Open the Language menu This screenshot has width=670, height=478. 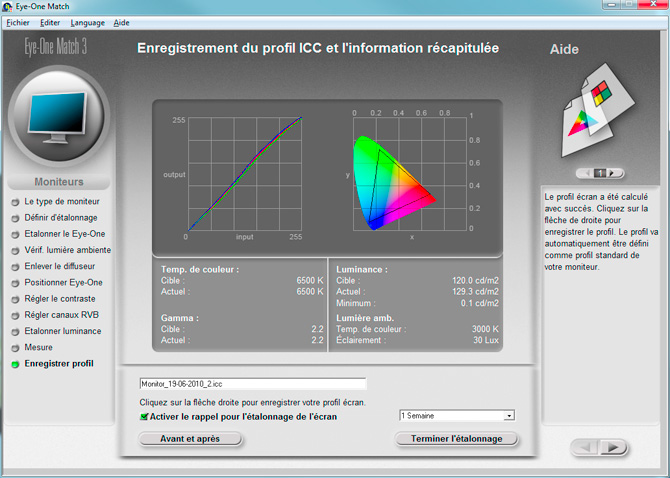(x=88, y=23)
